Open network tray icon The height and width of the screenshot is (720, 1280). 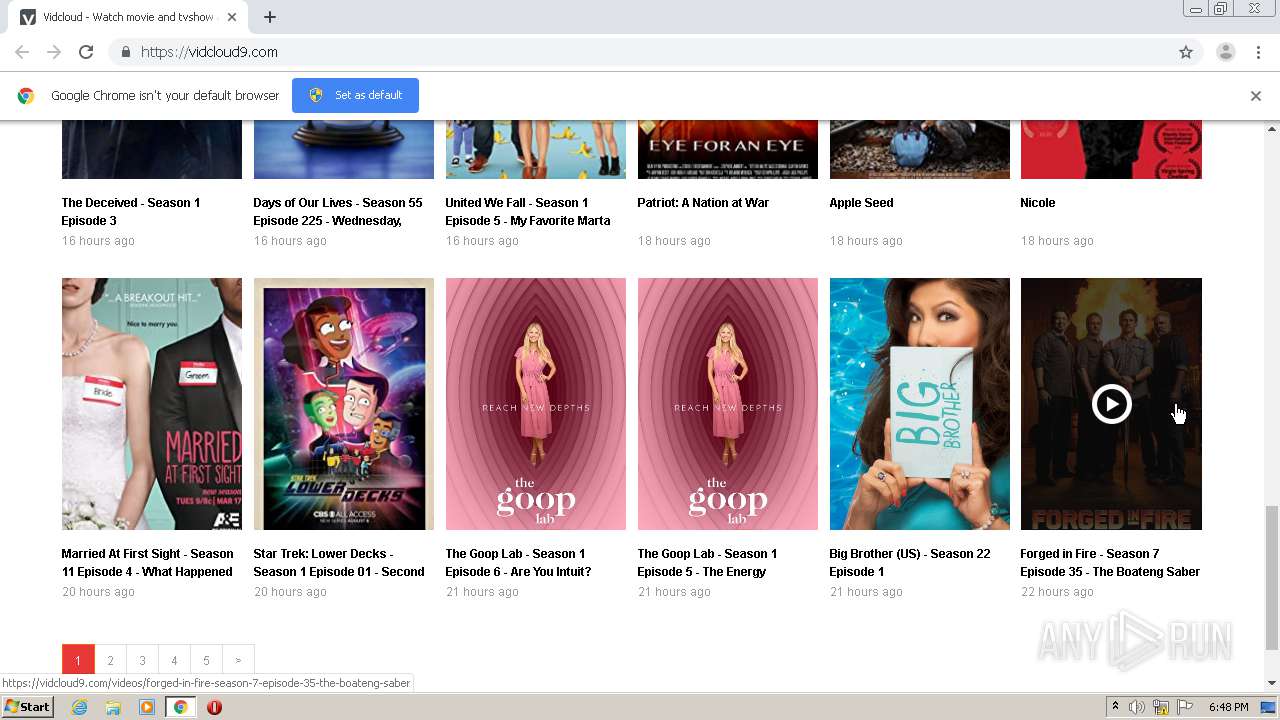pyautogui.click(x=1161, y=707)
